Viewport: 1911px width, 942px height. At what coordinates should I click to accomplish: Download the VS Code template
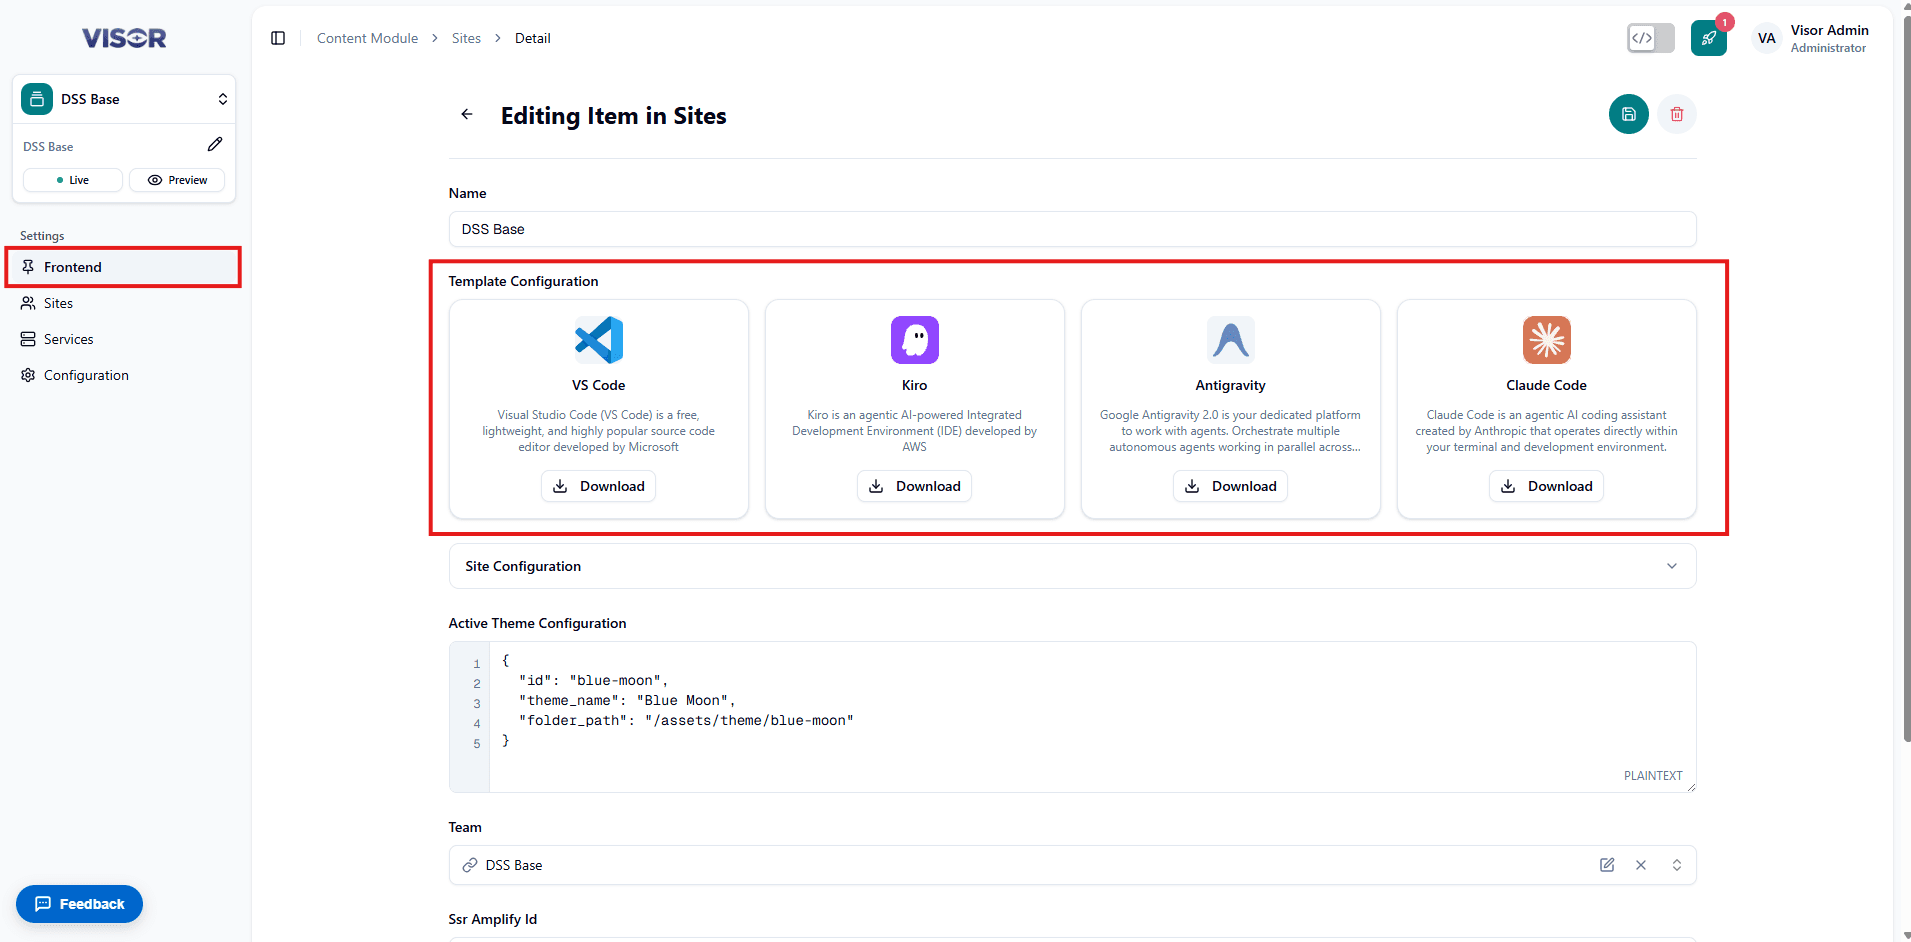598,486
